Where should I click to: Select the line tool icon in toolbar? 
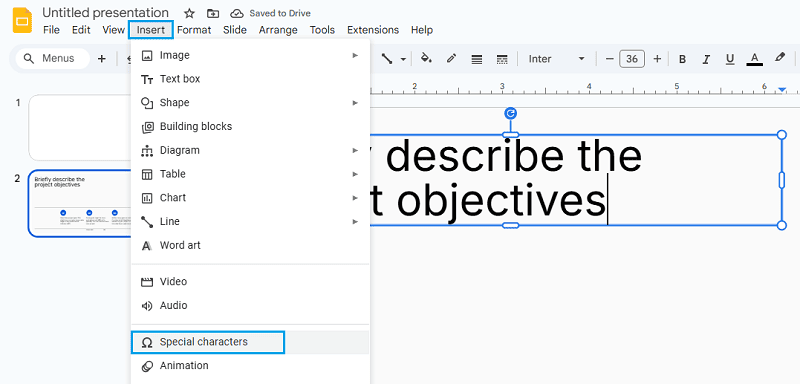[387, 59]
